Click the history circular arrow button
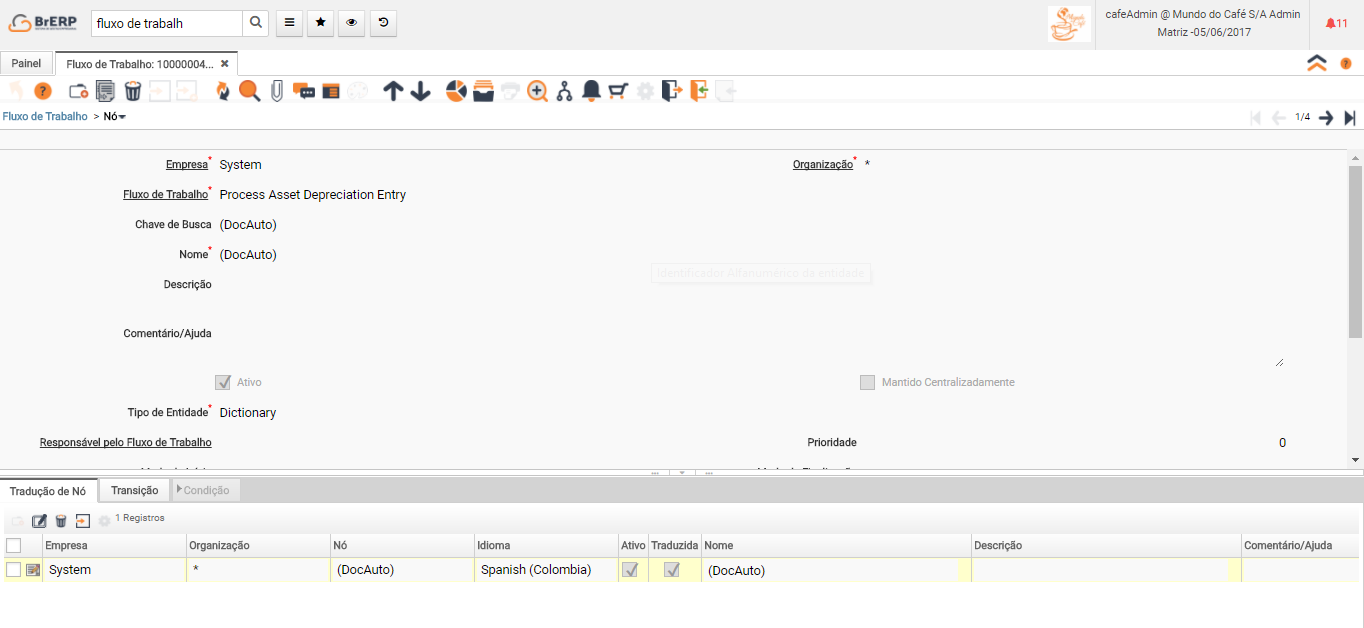The image size is (1364, 628). [383, 23]
